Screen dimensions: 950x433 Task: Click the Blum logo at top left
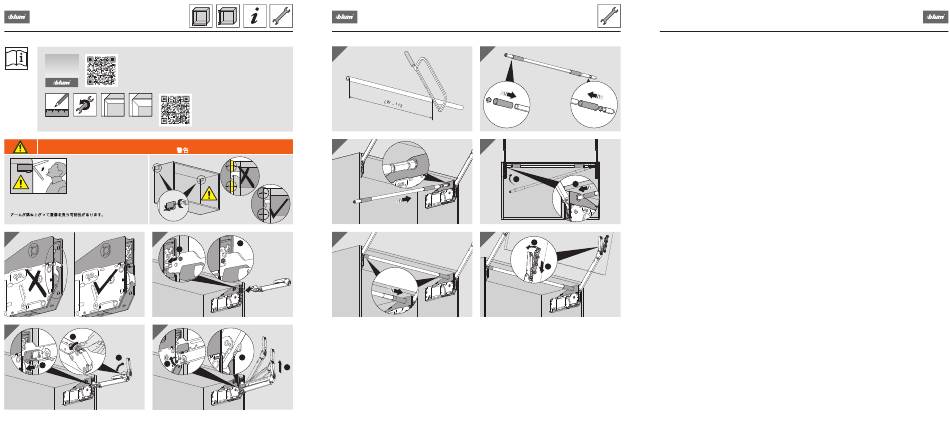(x=17, y=18)
